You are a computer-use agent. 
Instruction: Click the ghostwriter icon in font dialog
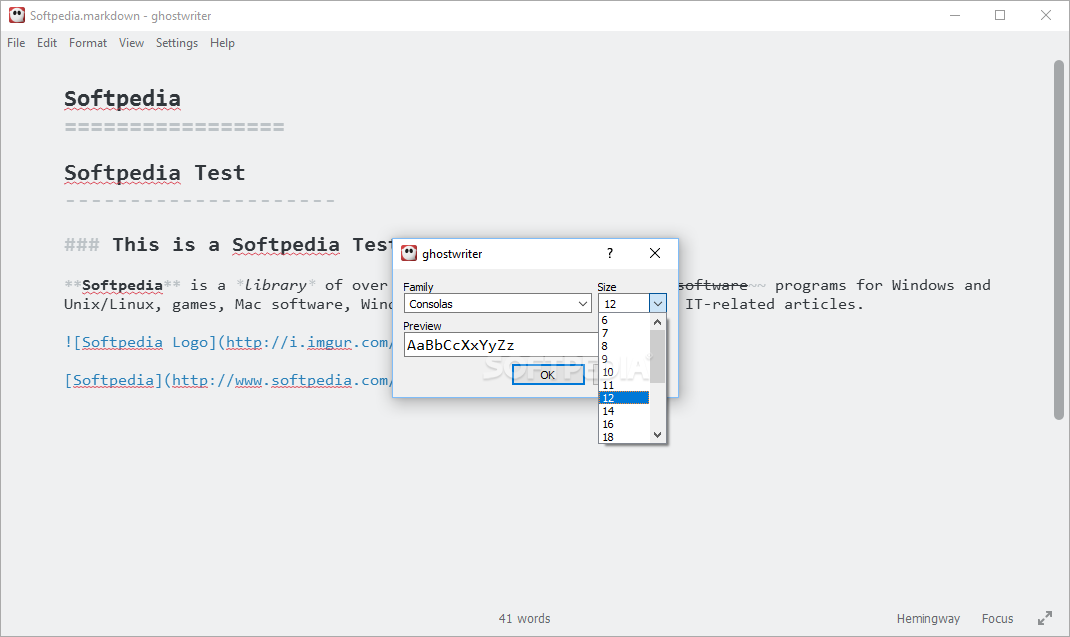pyautogui.click(x=409, y=253)
